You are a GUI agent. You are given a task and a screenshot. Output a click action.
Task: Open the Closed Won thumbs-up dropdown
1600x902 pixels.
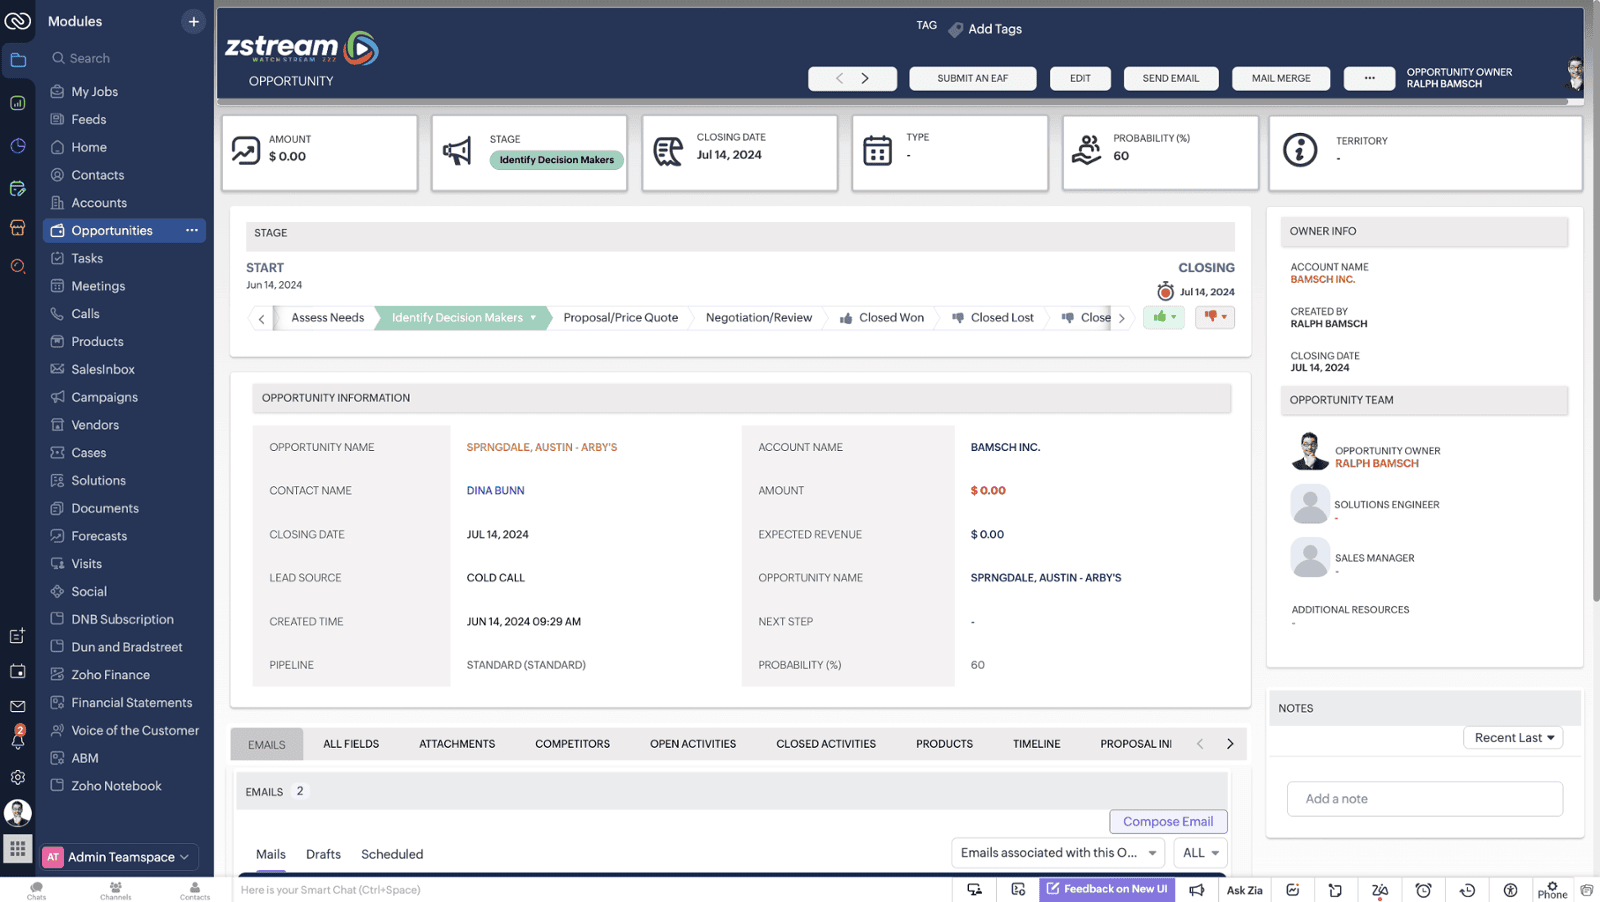coord(1164,317)
